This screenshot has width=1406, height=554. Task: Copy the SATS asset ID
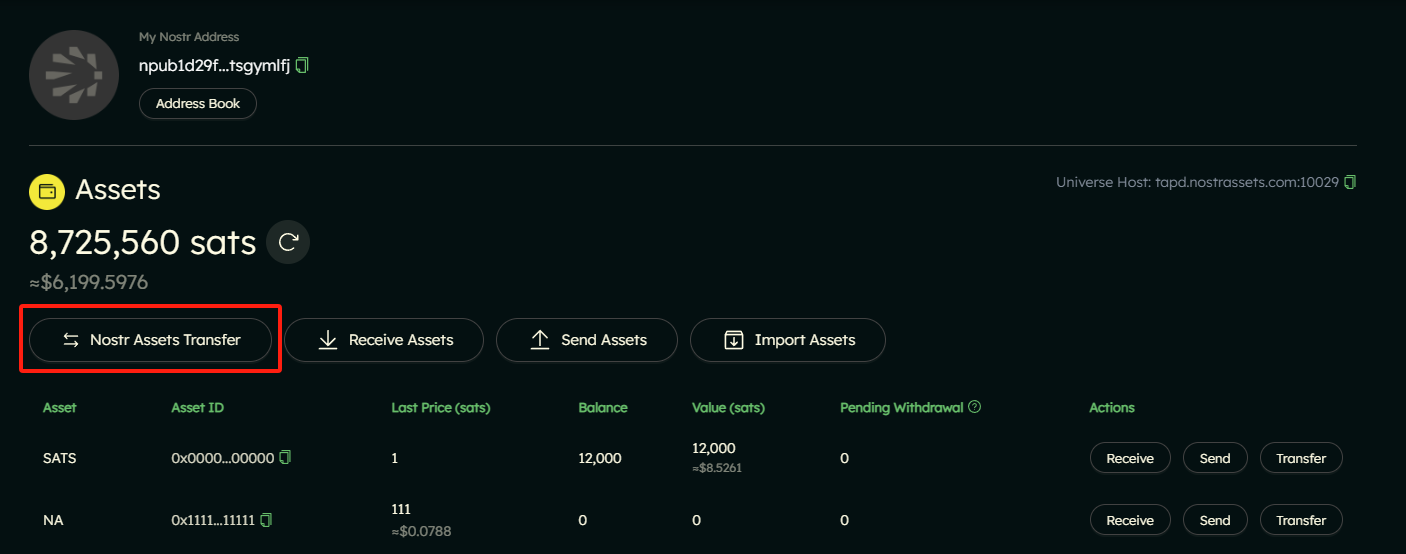point(286,458)
